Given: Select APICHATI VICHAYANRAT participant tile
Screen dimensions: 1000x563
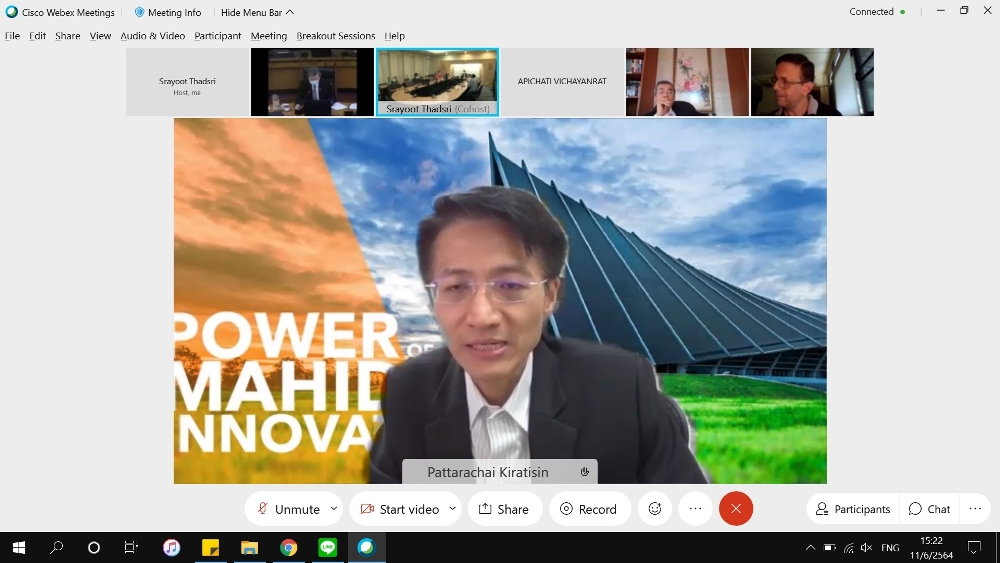Looking at the screenshot, I should coord(562,82).
